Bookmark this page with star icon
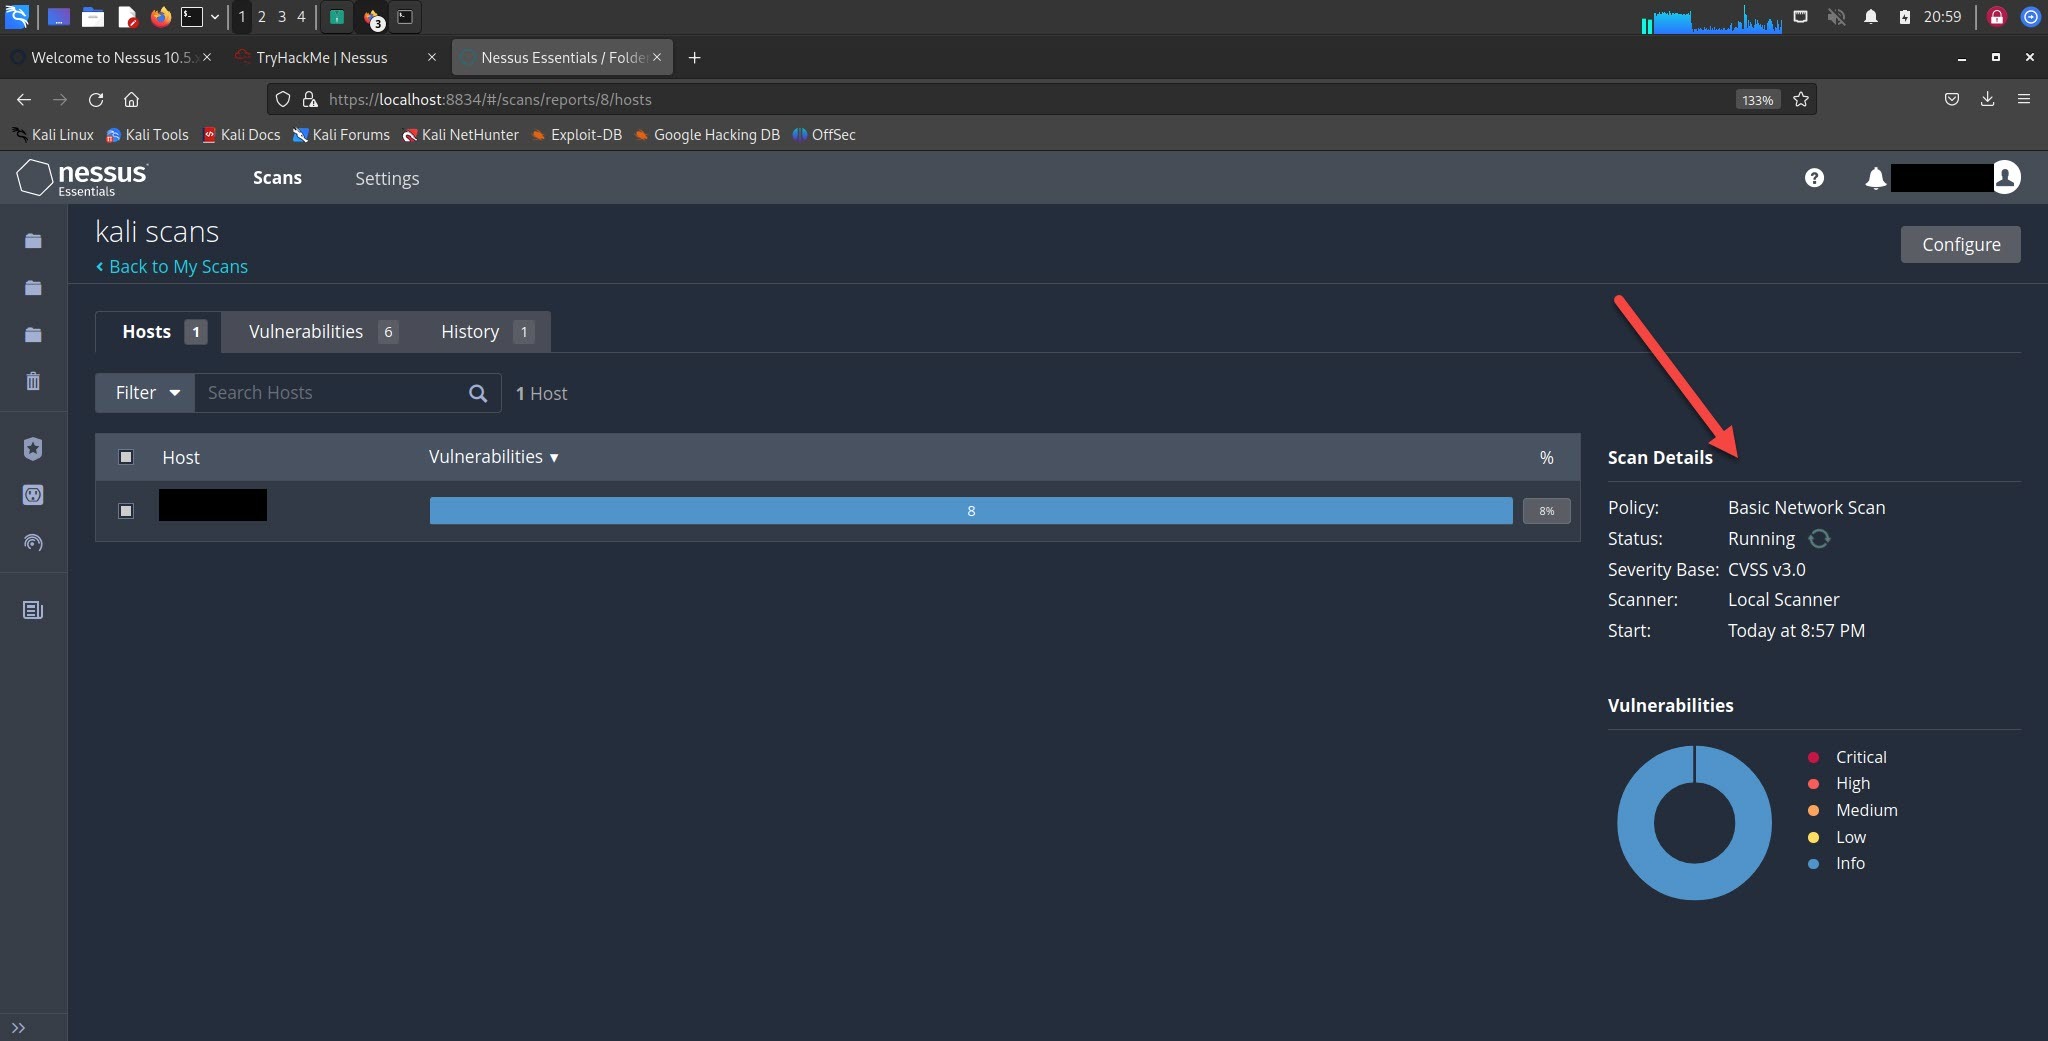2048x1041 pixels. pyautogui.click(x=1801, y=99)
